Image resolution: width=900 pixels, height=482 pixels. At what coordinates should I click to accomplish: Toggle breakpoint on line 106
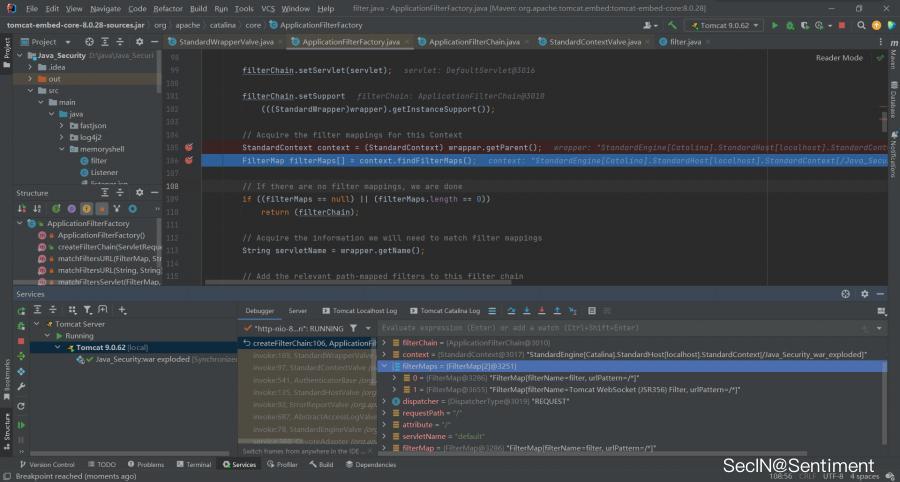click(189, 160)
